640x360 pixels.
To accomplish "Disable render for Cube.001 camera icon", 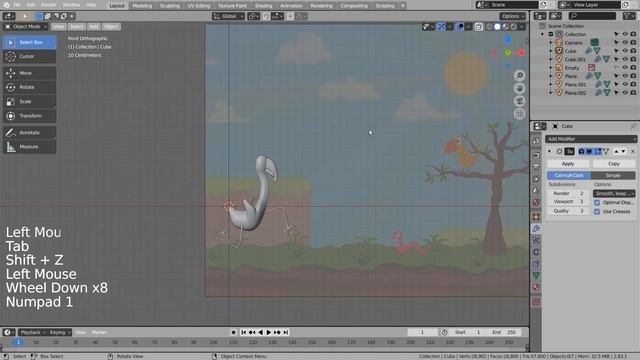I will pyautogui.click(x=633, y=59).
